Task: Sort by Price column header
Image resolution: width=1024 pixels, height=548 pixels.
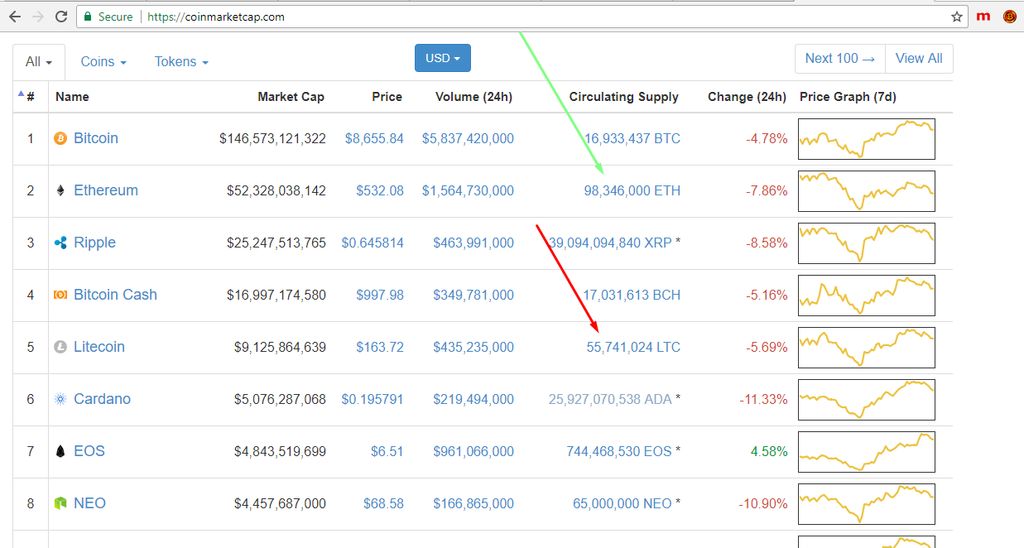Action: pos(387,97)
